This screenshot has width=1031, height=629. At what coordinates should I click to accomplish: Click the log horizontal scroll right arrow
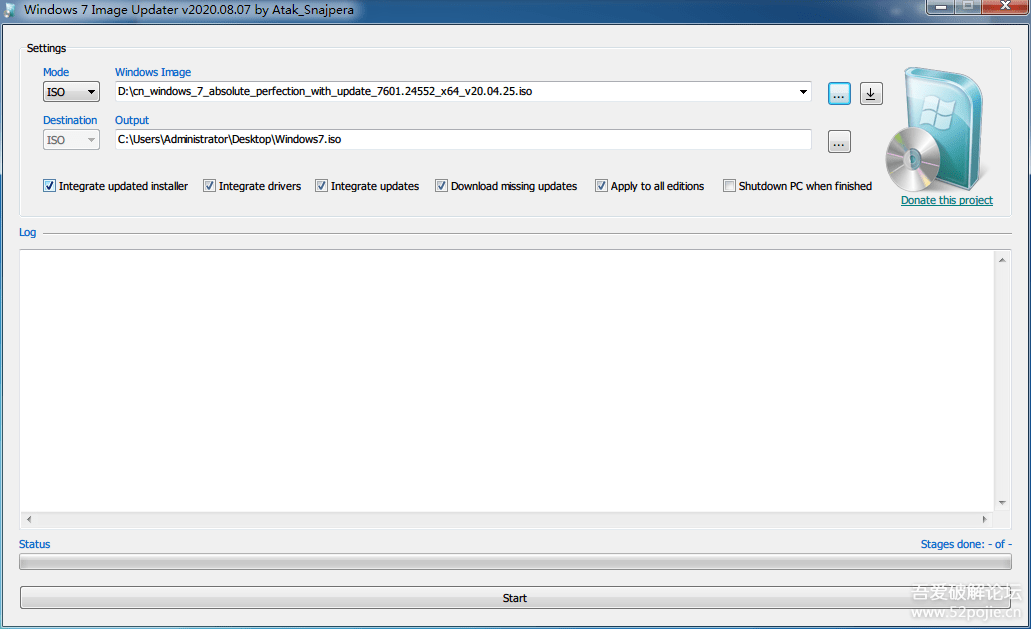click(984, 519)
